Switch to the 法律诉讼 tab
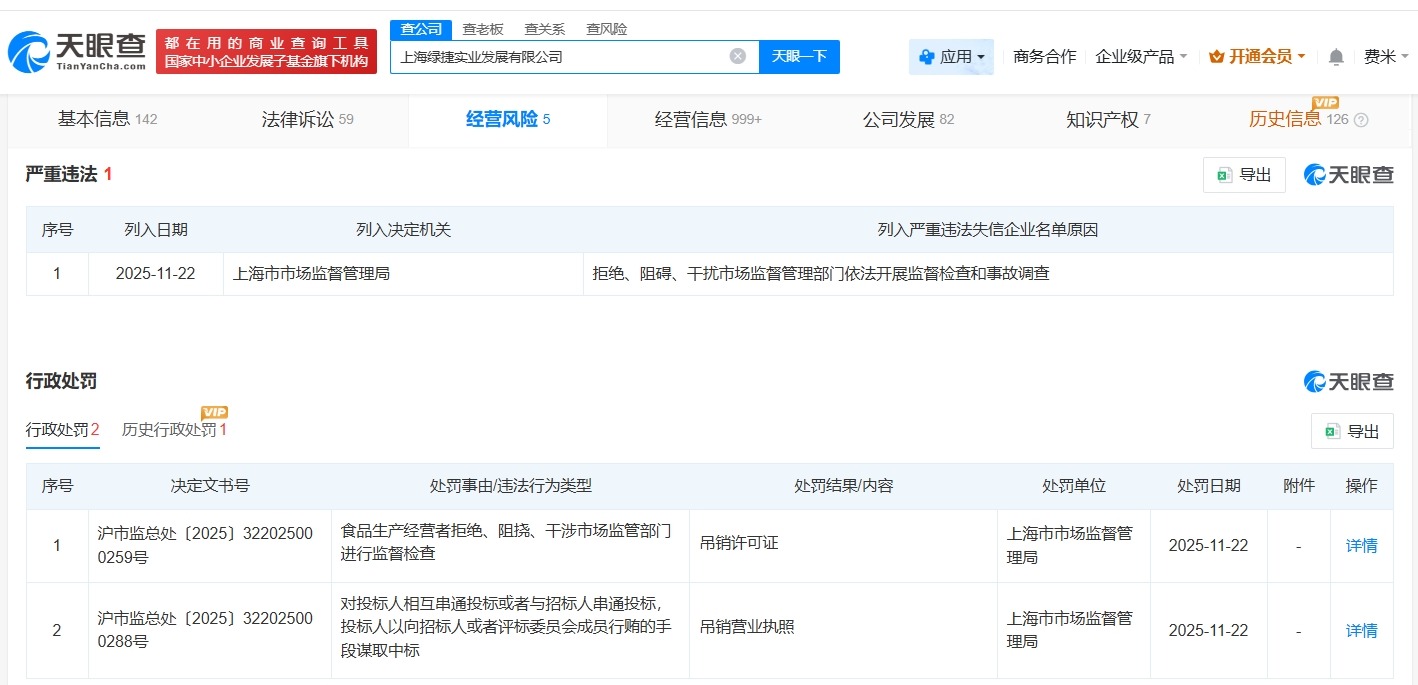Image resolution: width=1418 pixels, height=685 pixels. pyautogui.click(x=297, y=119)
